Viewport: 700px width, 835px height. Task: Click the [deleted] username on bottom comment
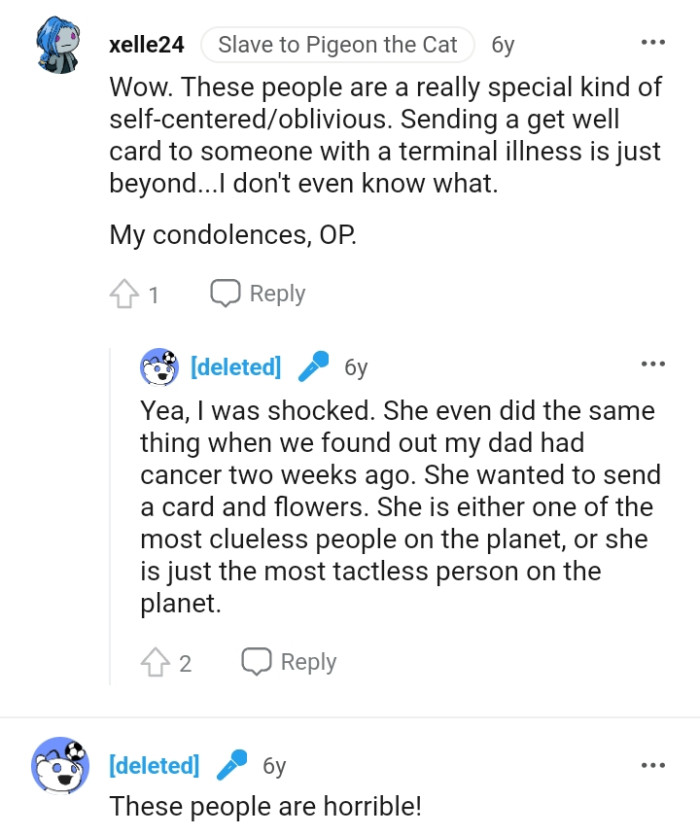pyautogui.click(x=154, y=766)
